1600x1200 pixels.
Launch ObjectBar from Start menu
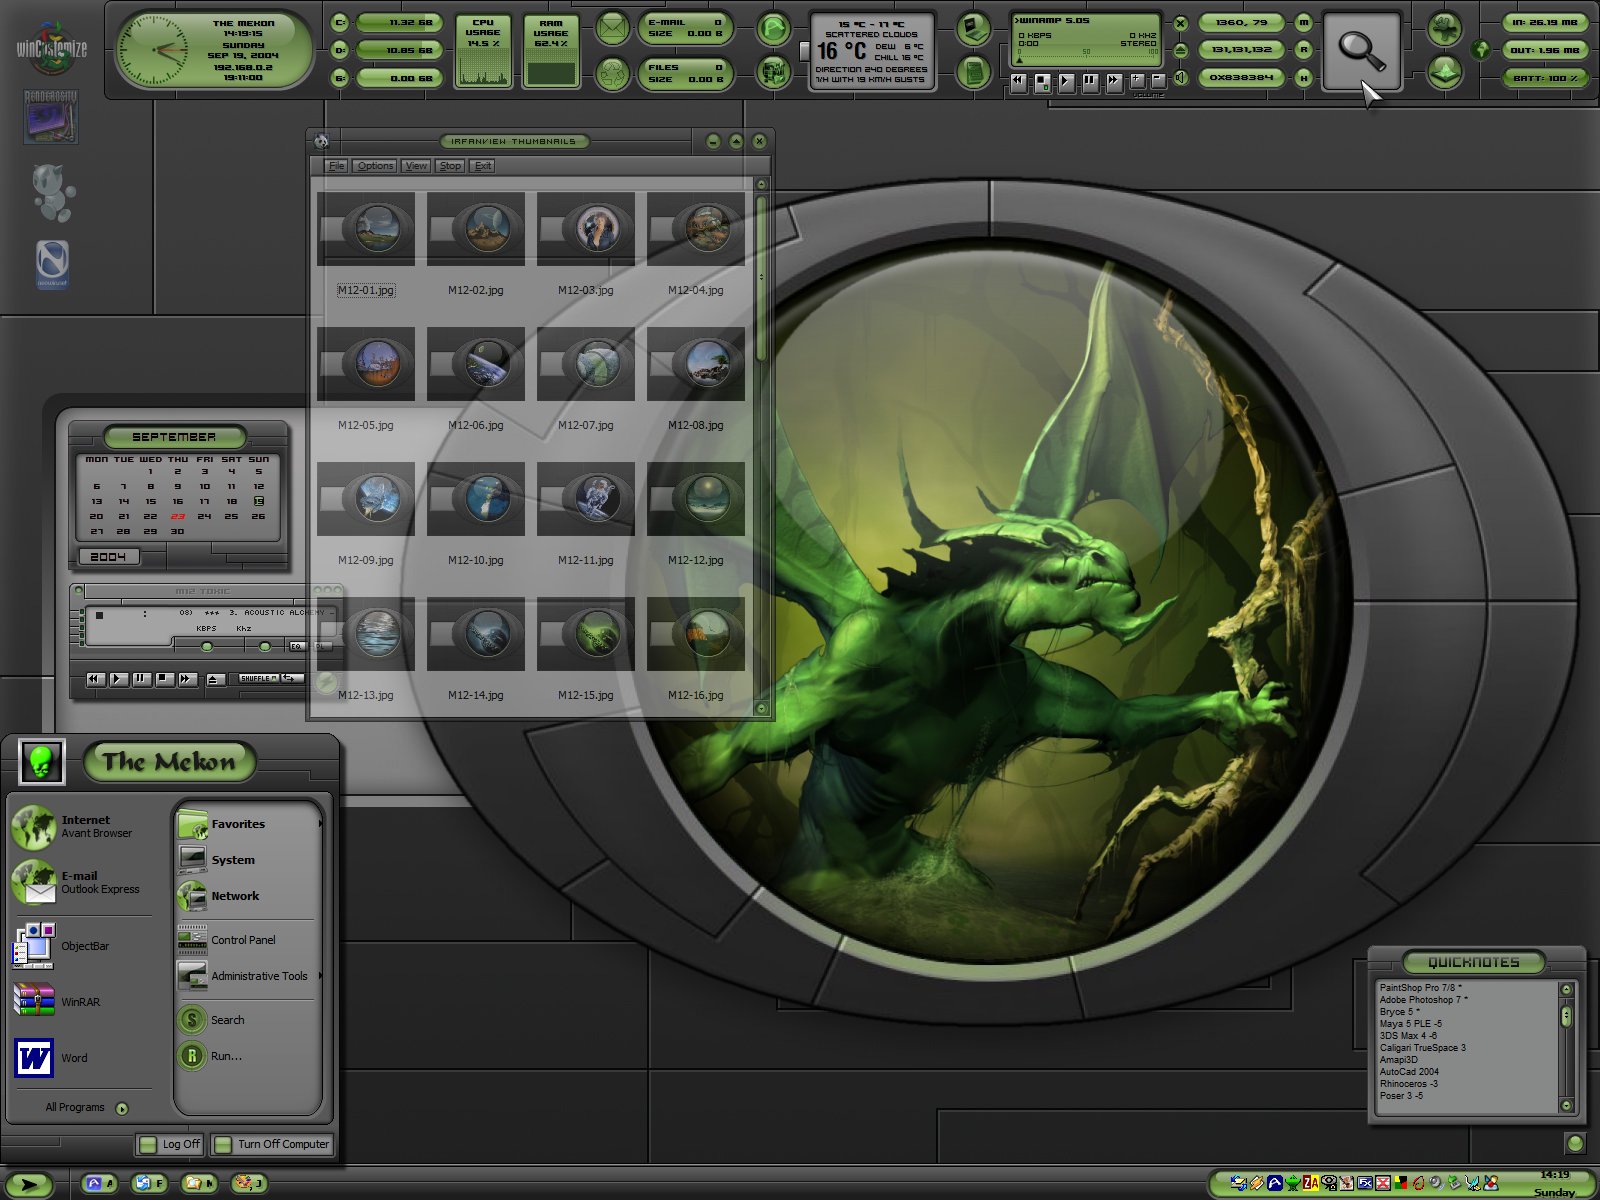pyautogui.click(x=80, y=946)
